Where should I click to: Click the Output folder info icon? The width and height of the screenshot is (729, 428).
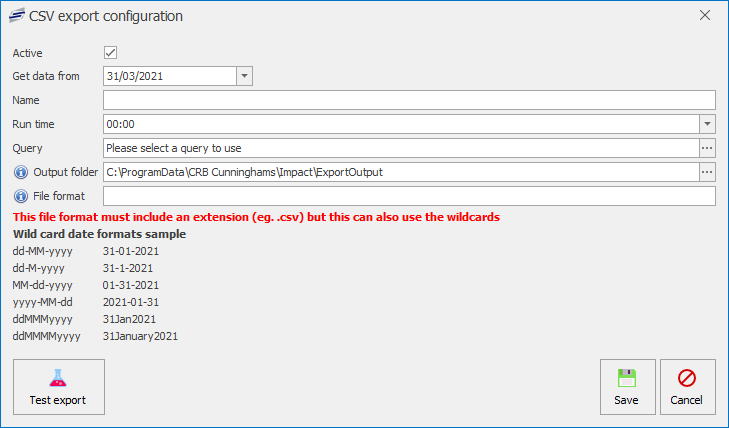point(20,172)
